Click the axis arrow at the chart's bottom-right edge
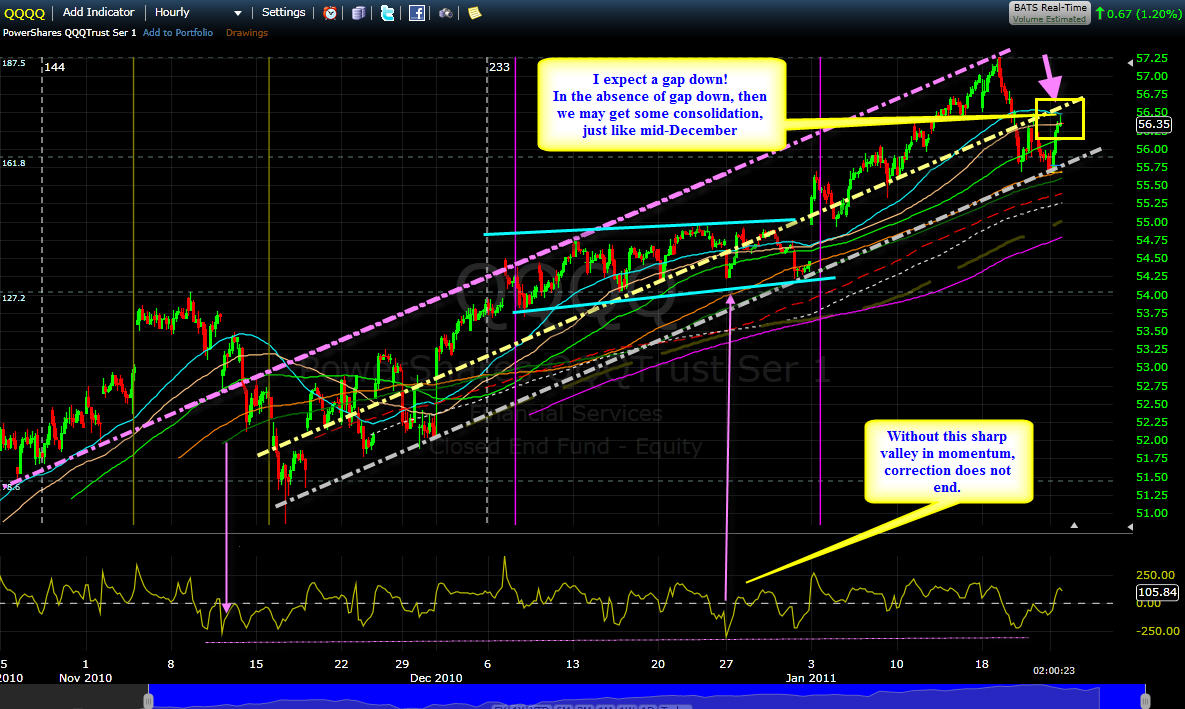The width and height of the screenshot is (1185, 709). (x=1130, y=527)
